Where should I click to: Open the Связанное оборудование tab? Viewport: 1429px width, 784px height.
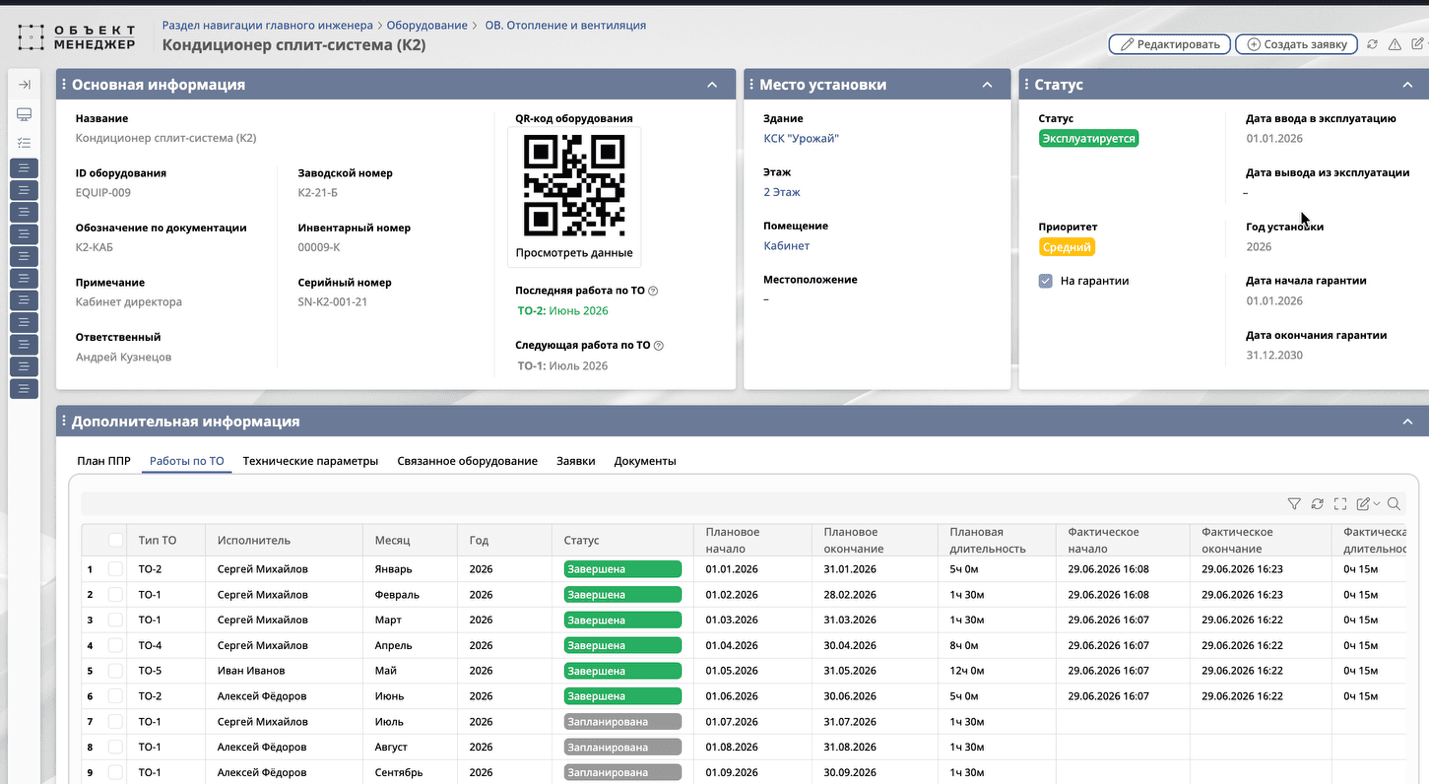tap(467, 461)
